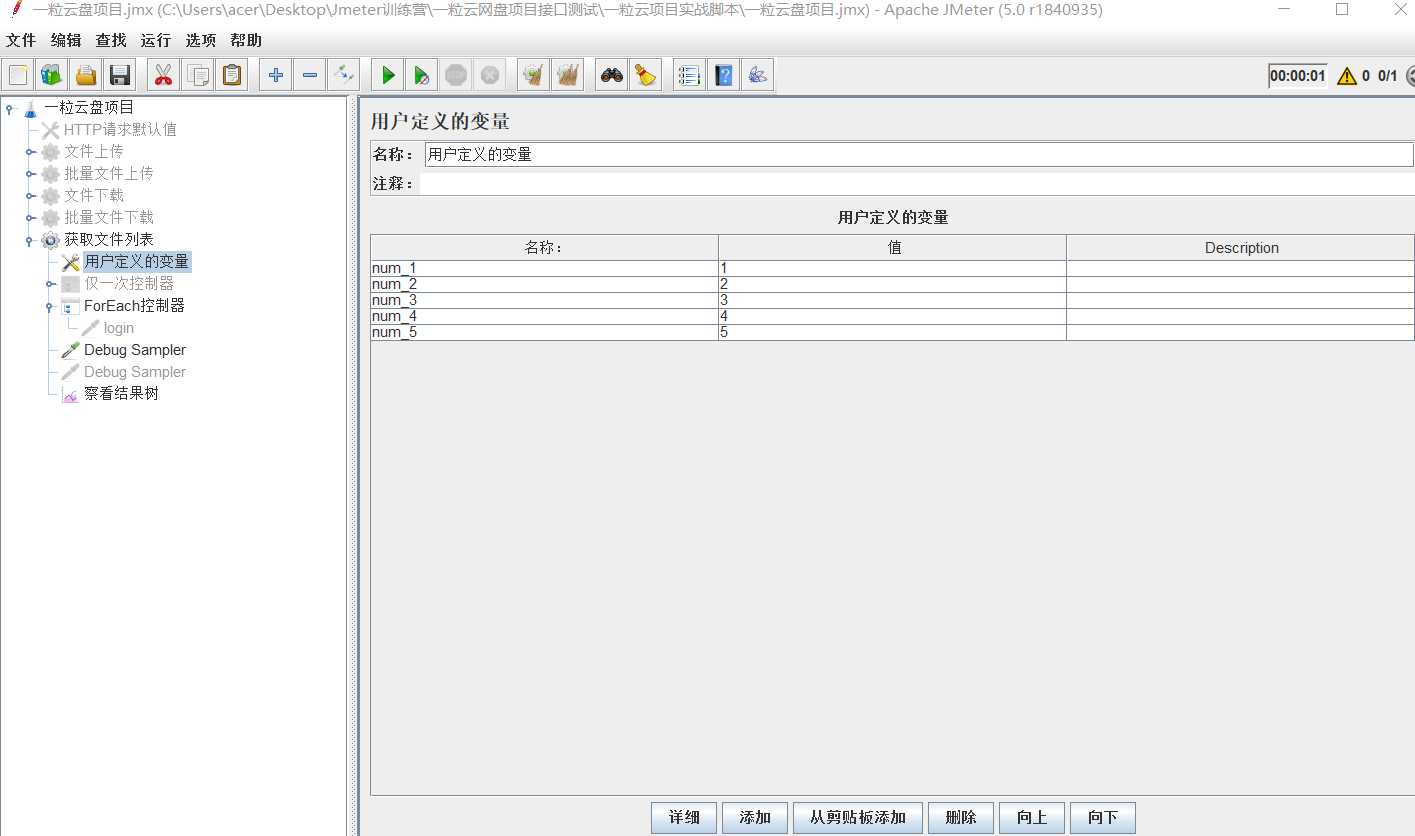Open the 帮助 menu
Screen dimensions: 1415x836
tap(245, 41)
